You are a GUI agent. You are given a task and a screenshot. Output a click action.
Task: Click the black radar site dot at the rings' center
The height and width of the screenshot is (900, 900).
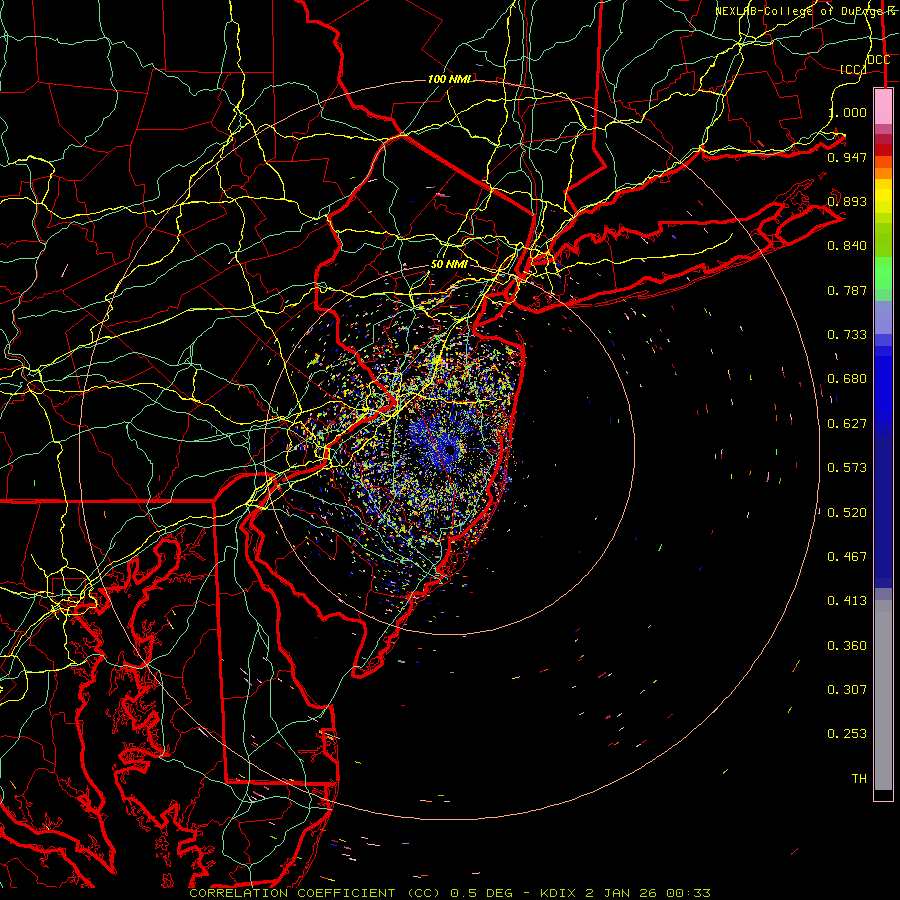(x=450, y=451)
